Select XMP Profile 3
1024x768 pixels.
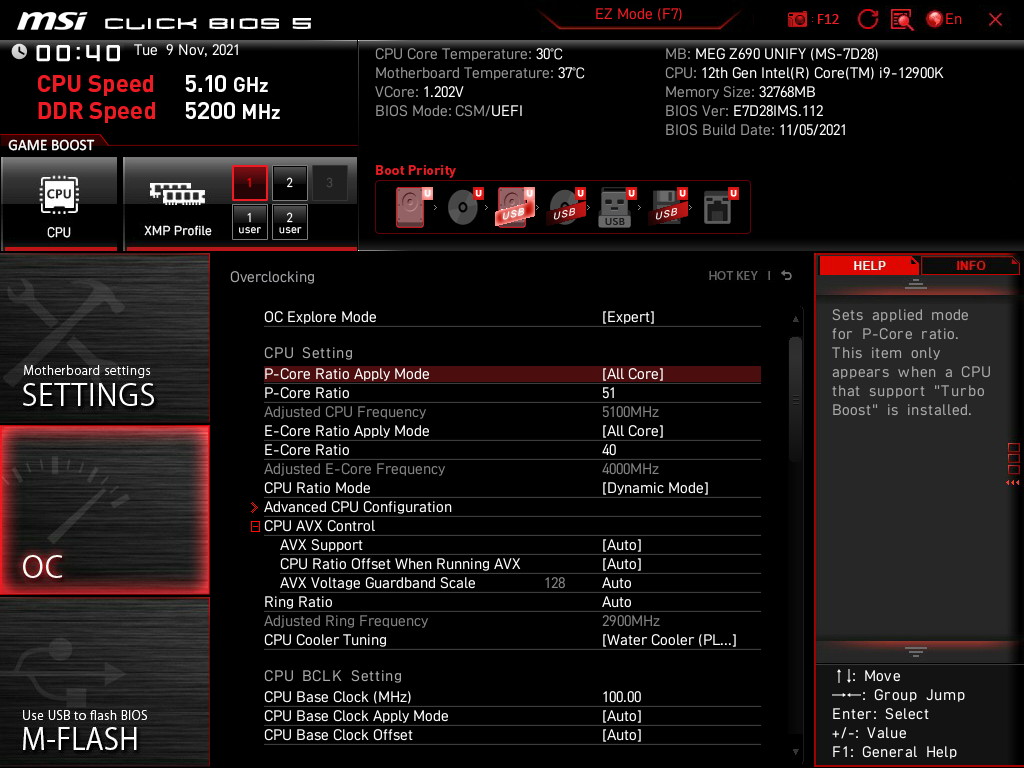tap(330, 183)
